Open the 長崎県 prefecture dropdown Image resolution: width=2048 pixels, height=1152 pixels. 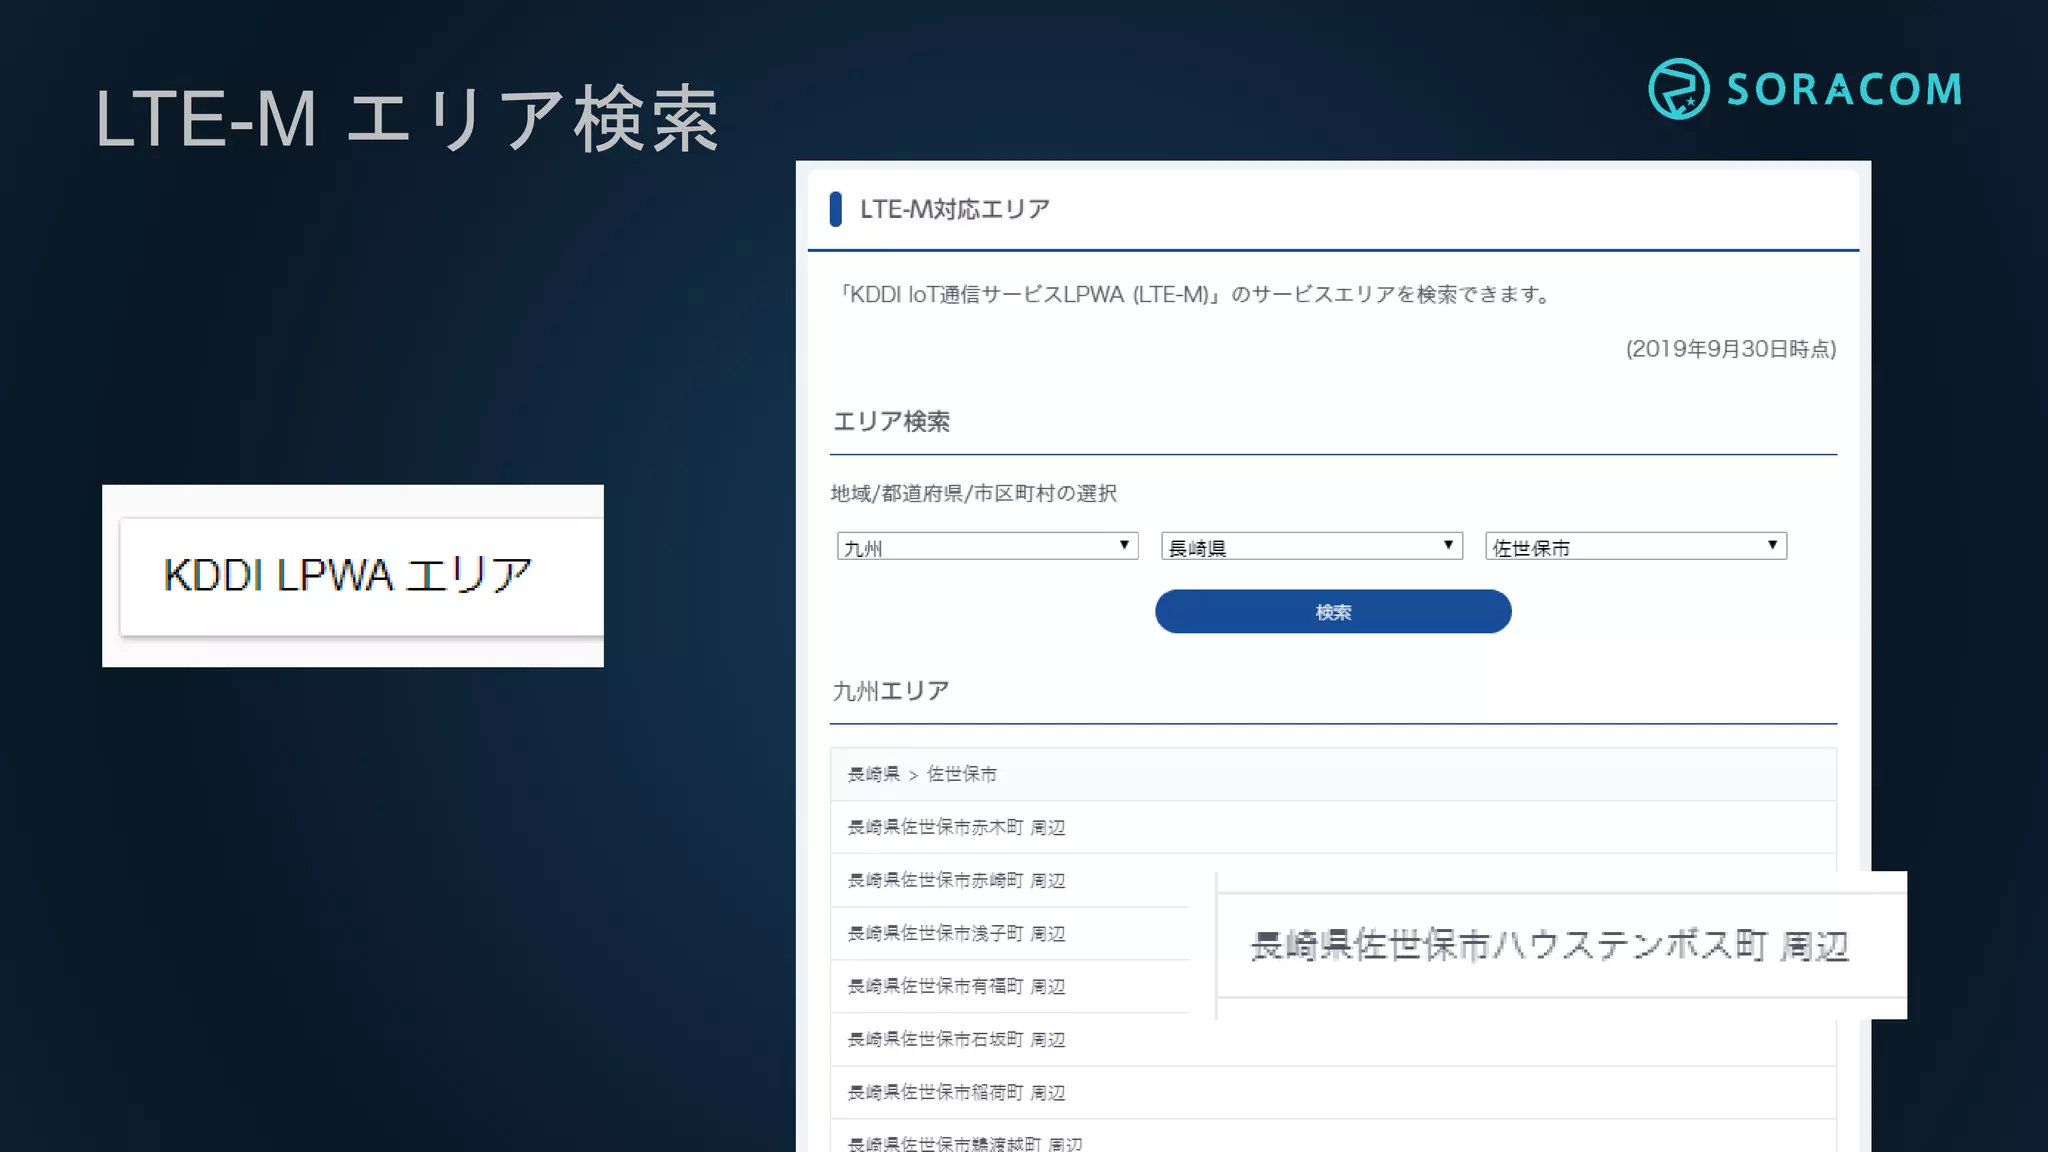[1311, 546]
